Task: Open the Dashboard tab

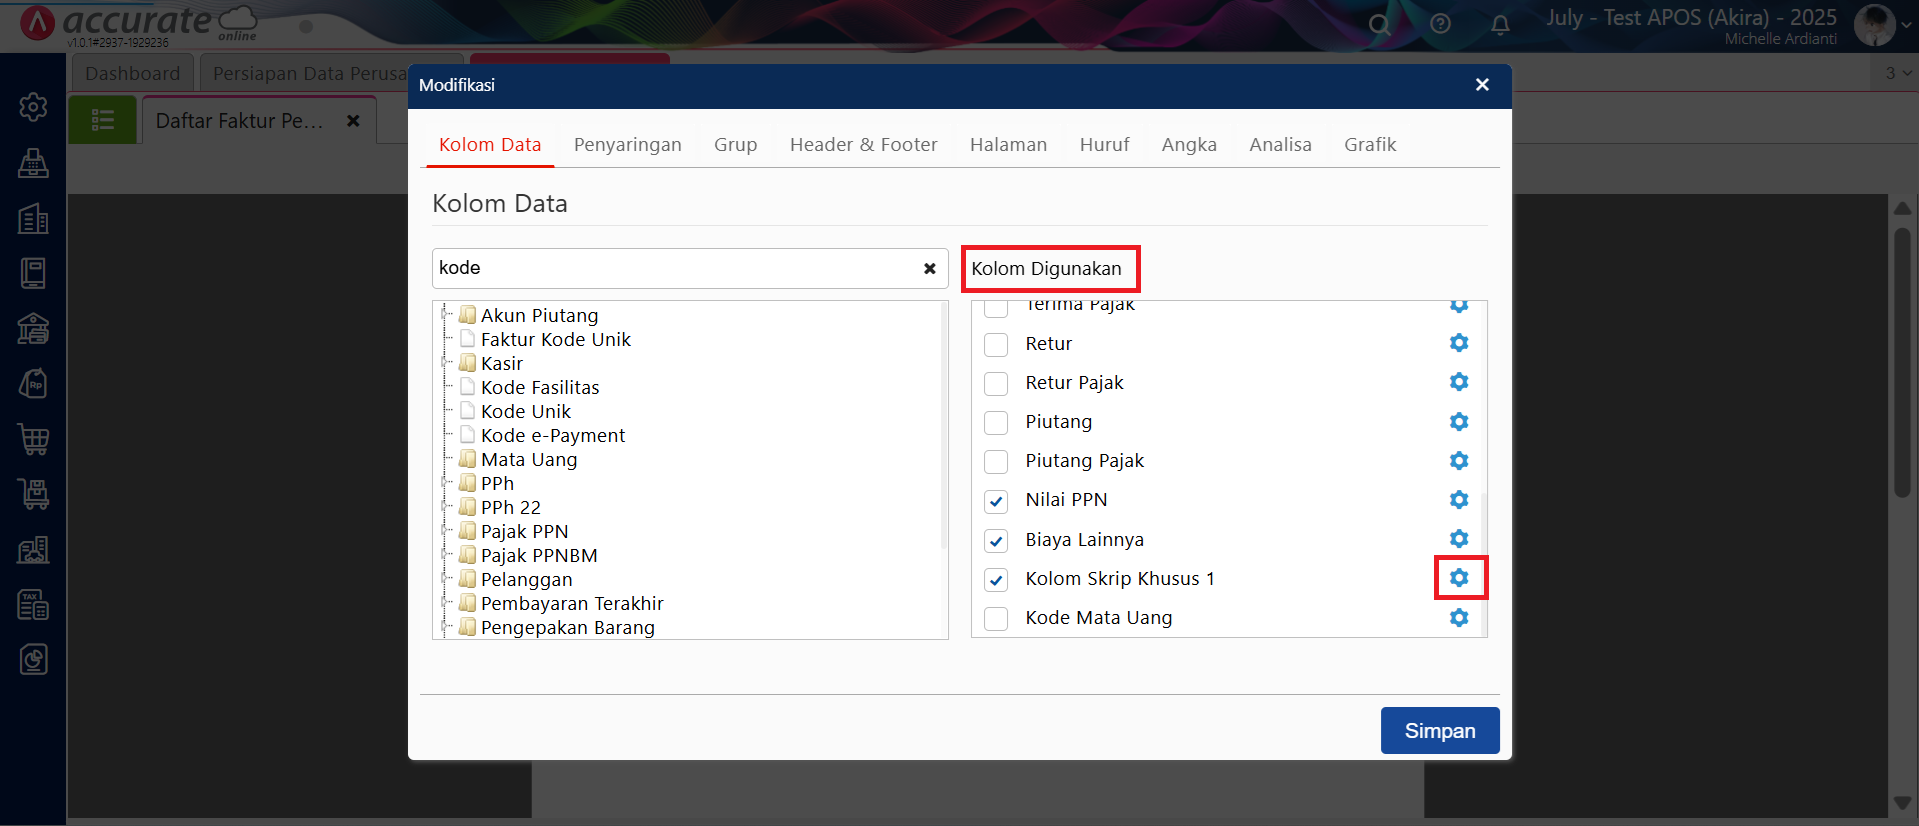Action: tap(132, 74)
